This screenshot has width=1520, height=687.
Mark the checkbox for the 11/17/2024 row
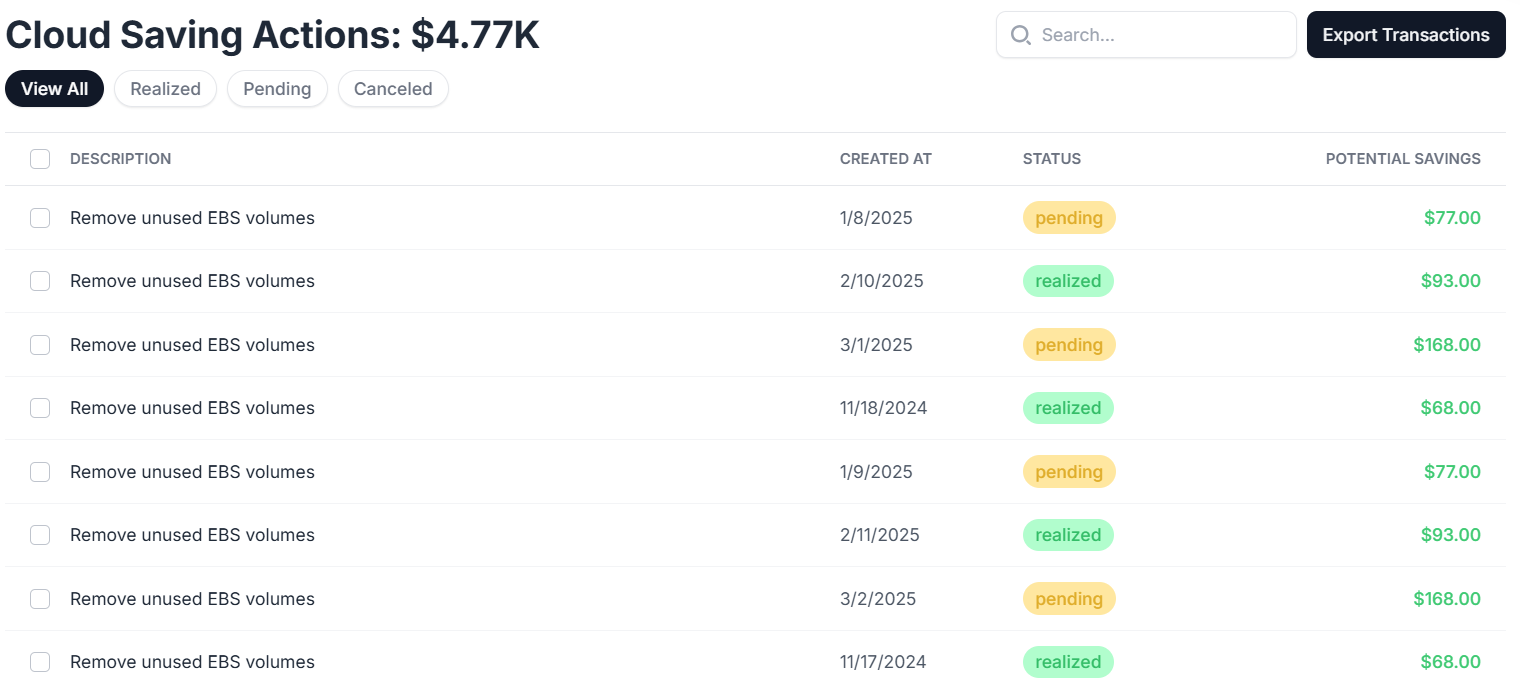tap(40, 662)
